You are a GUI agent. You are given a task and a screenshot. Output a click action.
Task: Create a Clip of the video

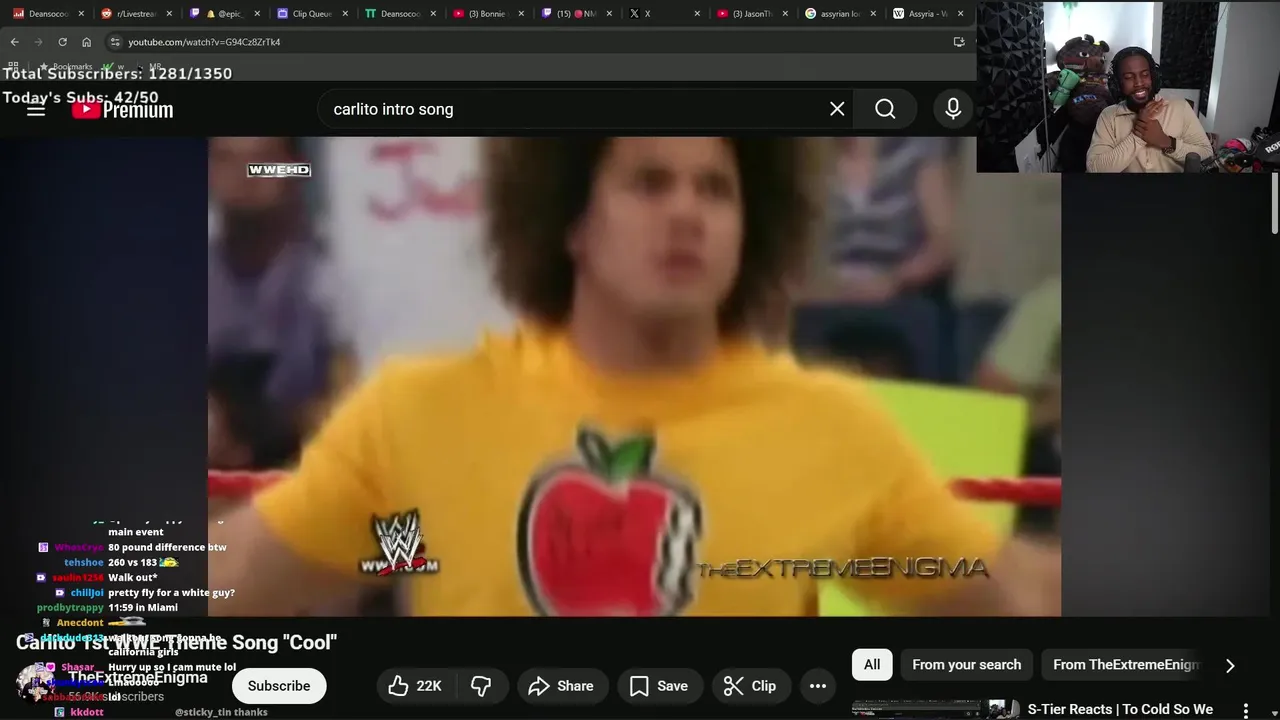750,686
